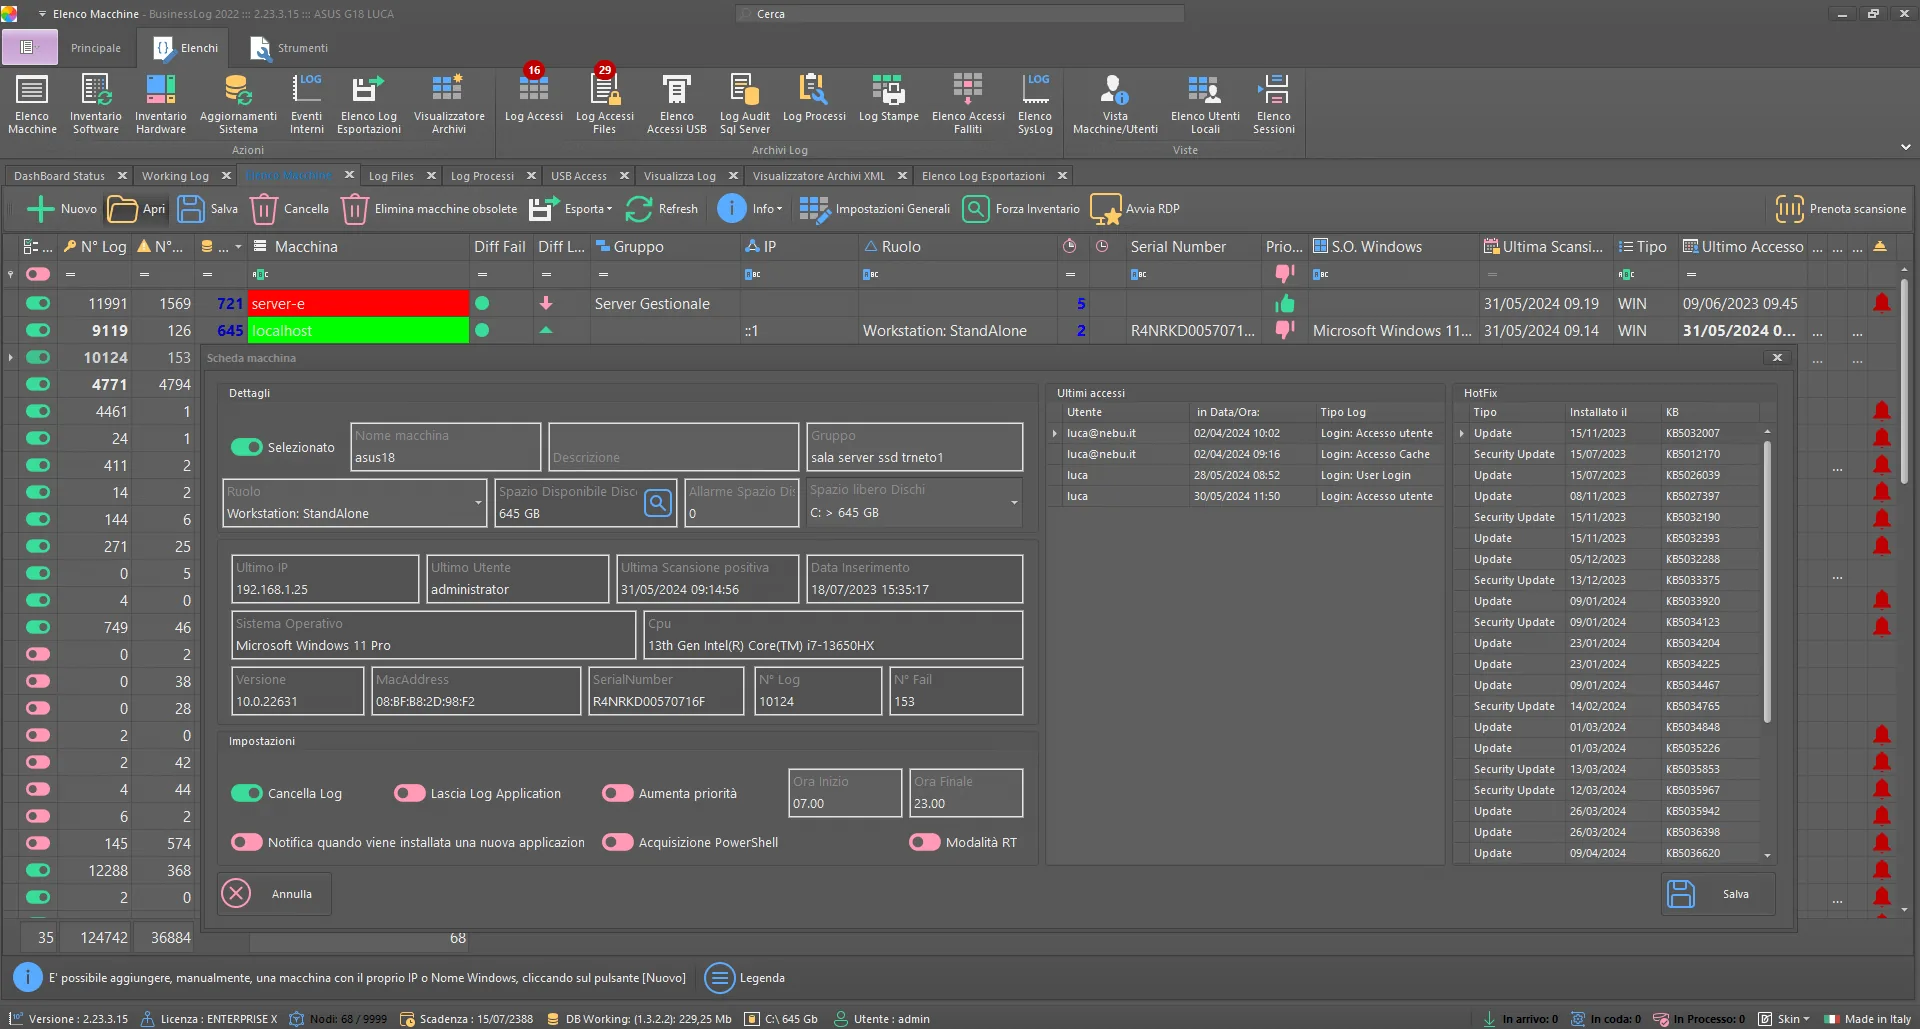Viewport: 1920px width, 1029px height.
Task: Switch to the Strumenti ribbon tab
Action: [288, 48]
